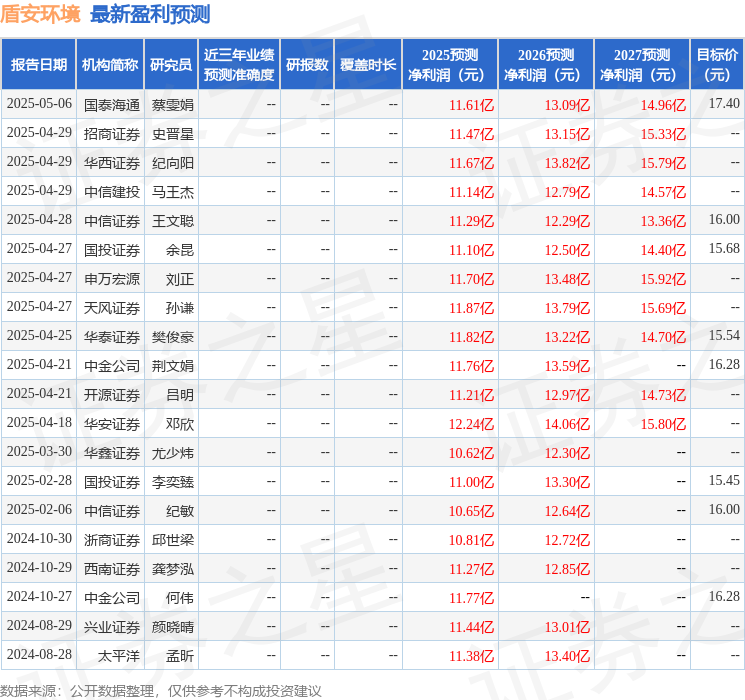Click analyst name 荆文娟
Viewport: 745px width, 700px height.
[x=172, y=366]
